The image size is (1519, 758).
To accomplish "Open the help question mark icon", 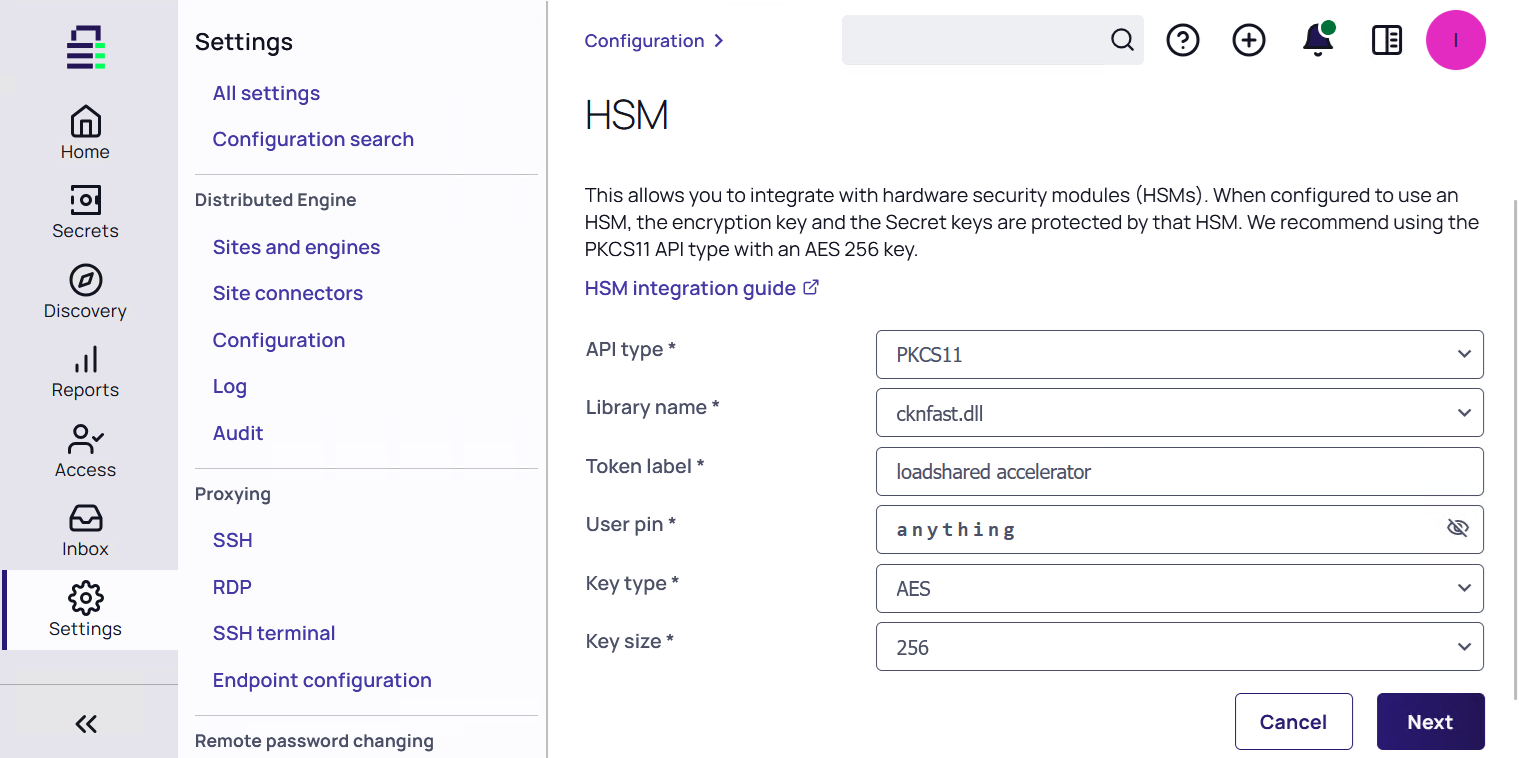I will click(1183, 40).
